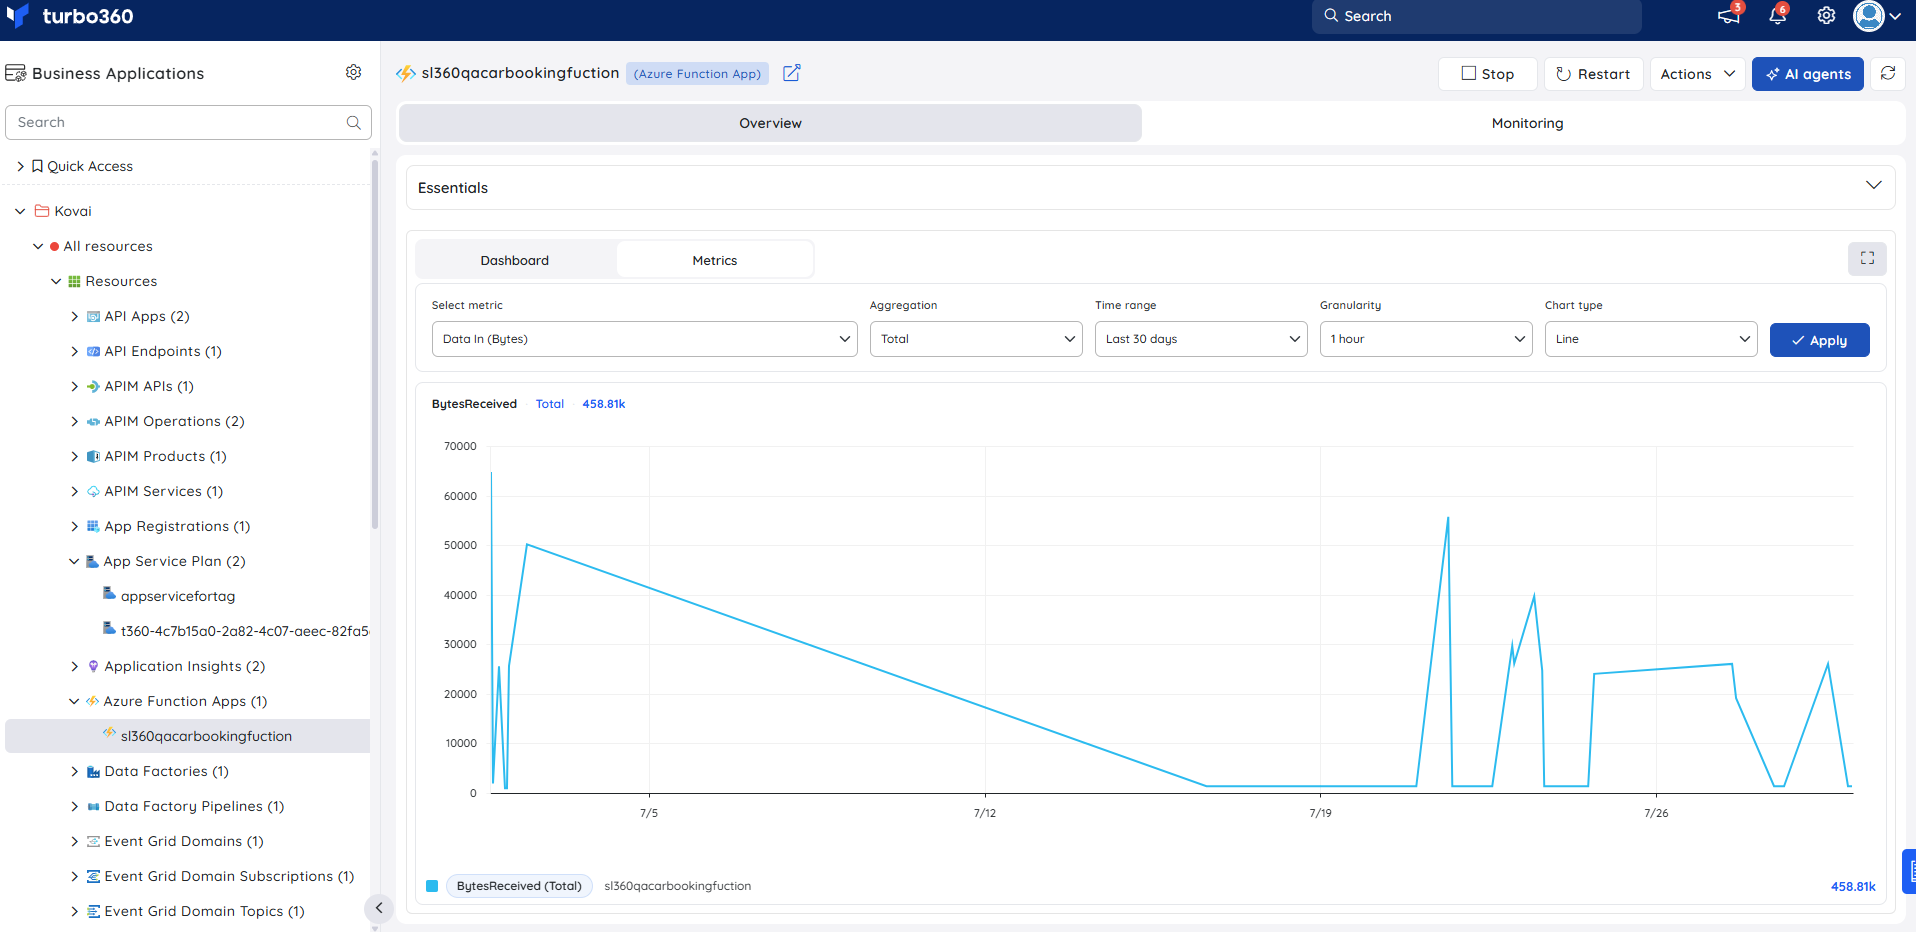This screenshot has width=1916, height=932.
Task: Click the Stop button
Action: [x=1487, y=74]
